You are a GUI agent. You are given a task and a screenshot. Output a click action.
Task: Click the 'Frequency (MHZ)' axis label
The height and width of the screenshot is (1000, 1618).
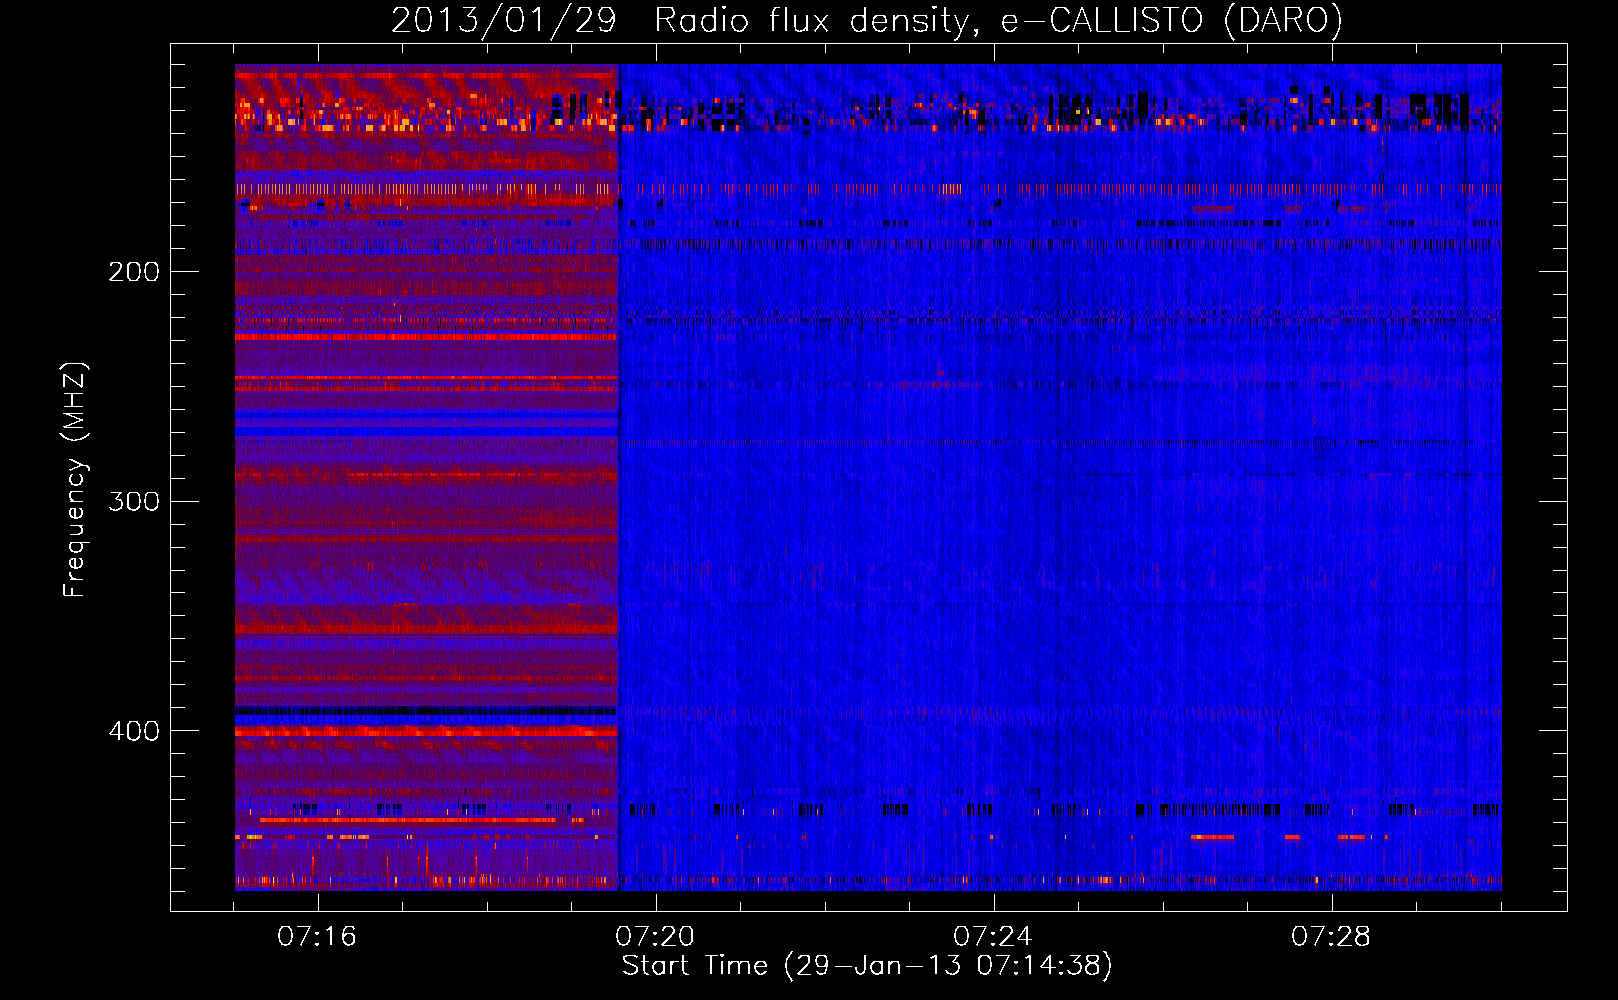click(75, 479)
